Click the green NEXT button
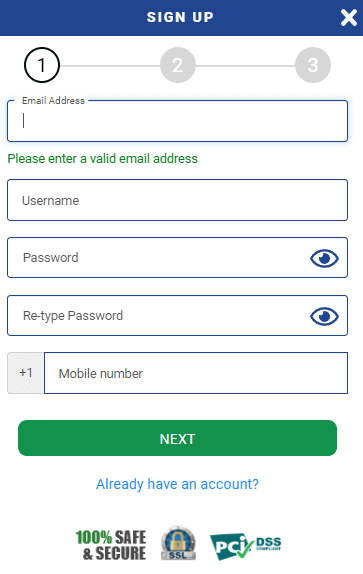 177,438
